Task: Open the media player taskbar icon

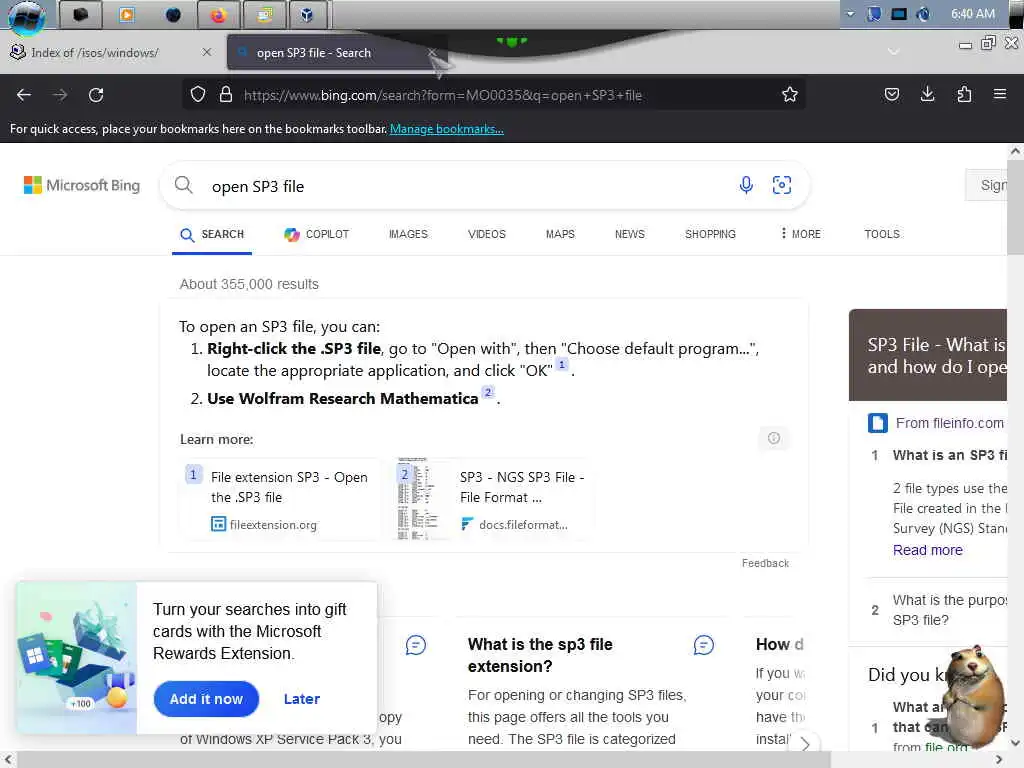Action: tap(127, 15)
